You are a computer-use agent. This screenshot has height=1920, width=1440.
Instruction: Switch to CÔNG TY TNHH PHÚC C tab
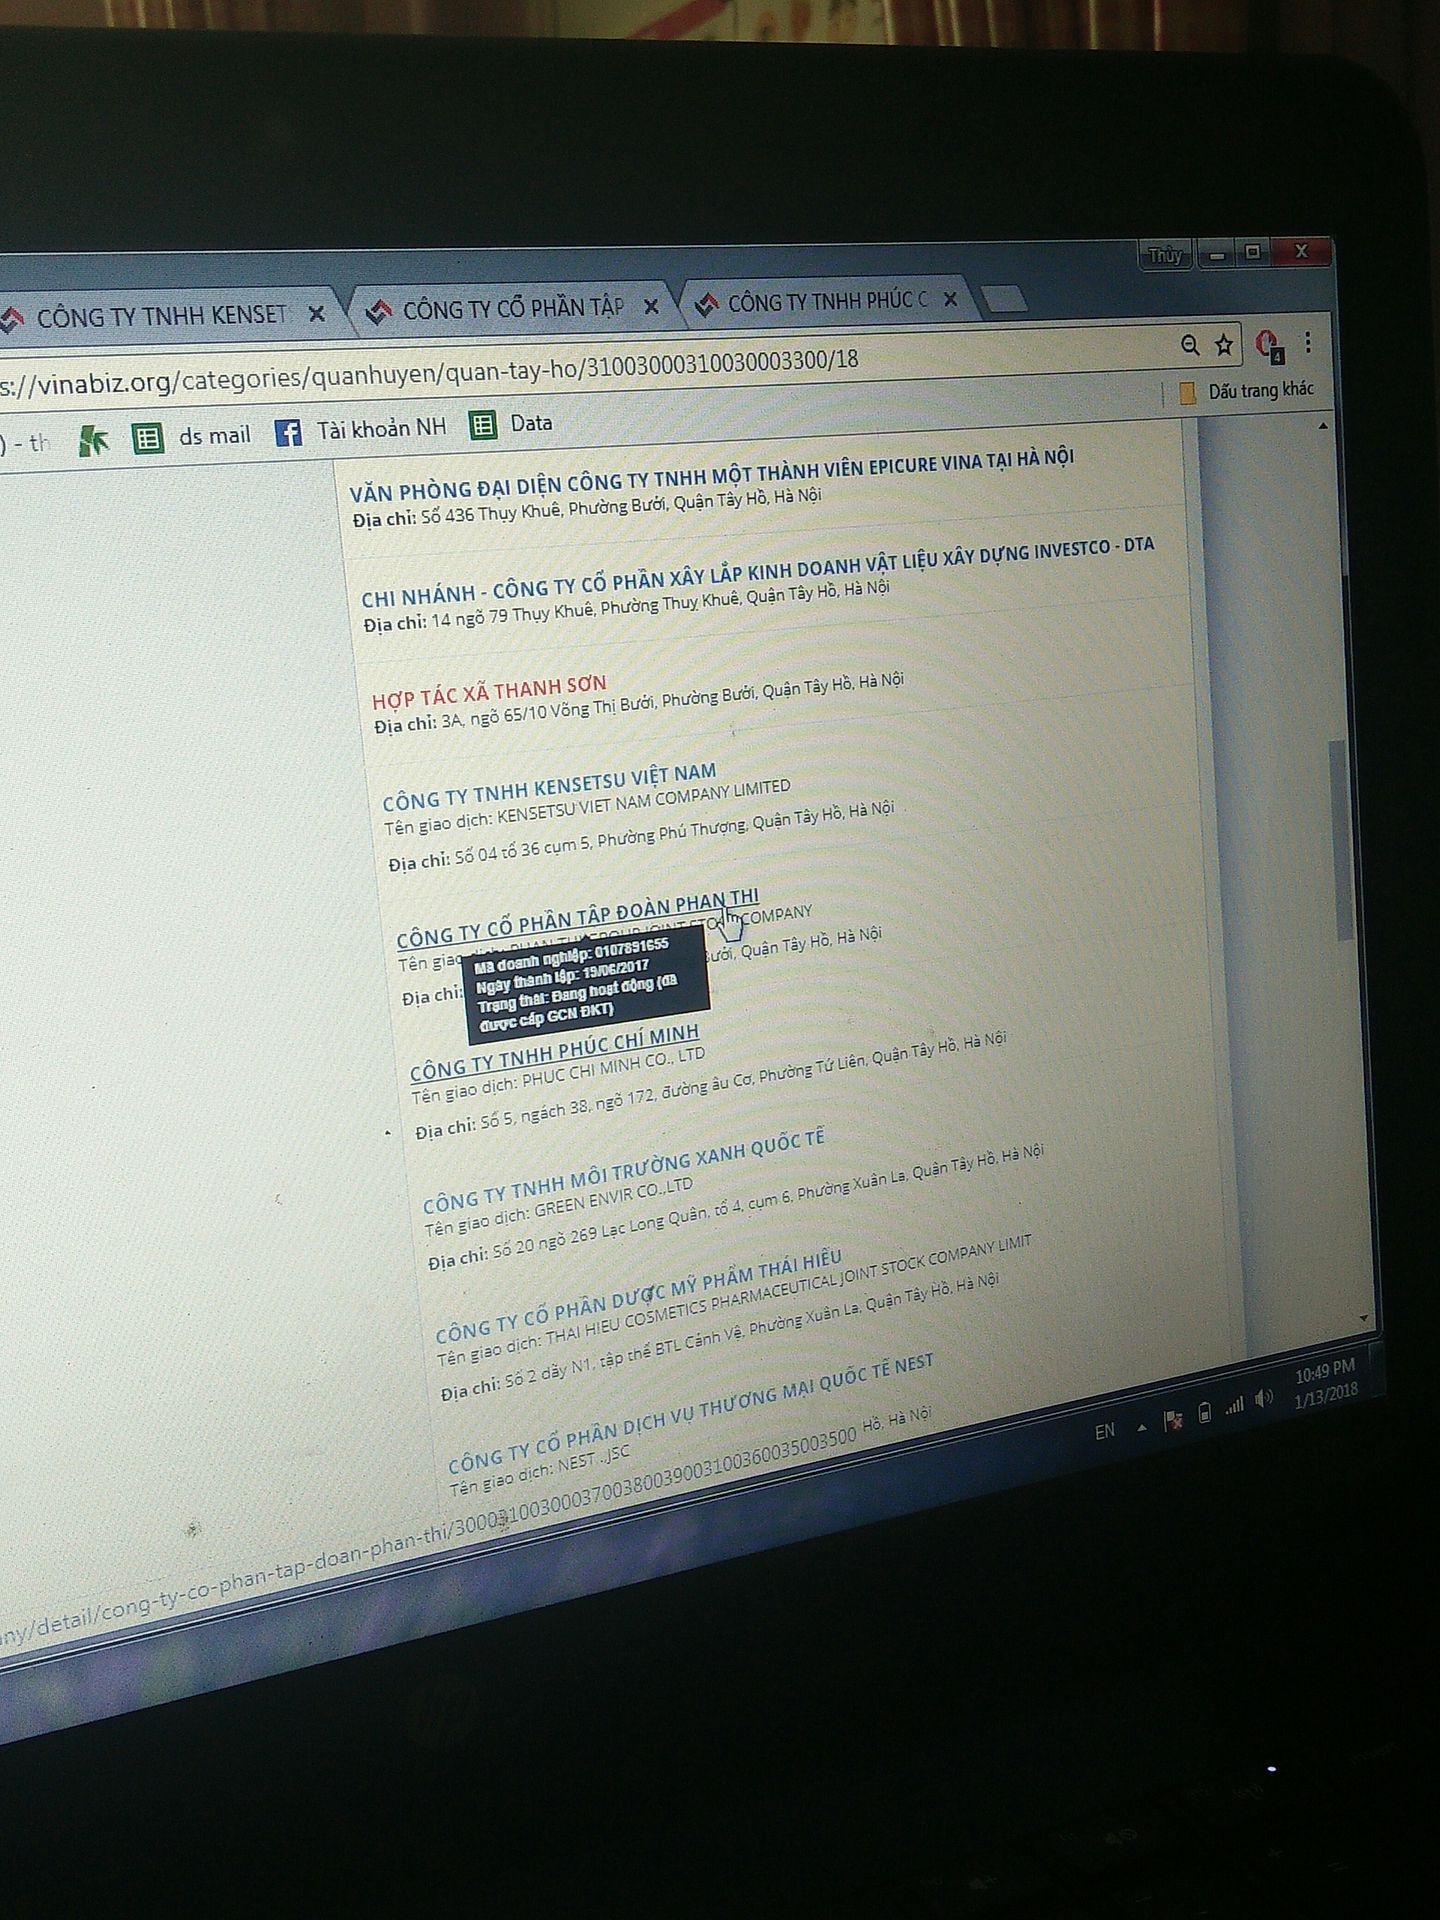tap(826, 301)
